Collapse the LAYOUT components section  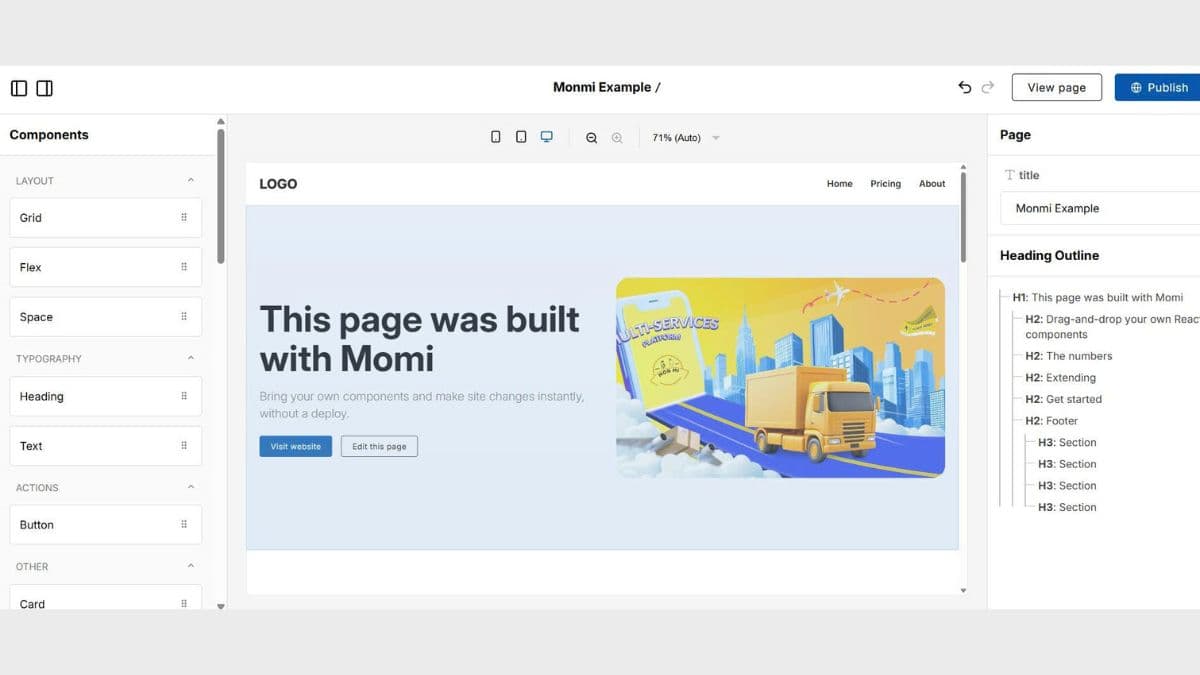tap(191, 180)
